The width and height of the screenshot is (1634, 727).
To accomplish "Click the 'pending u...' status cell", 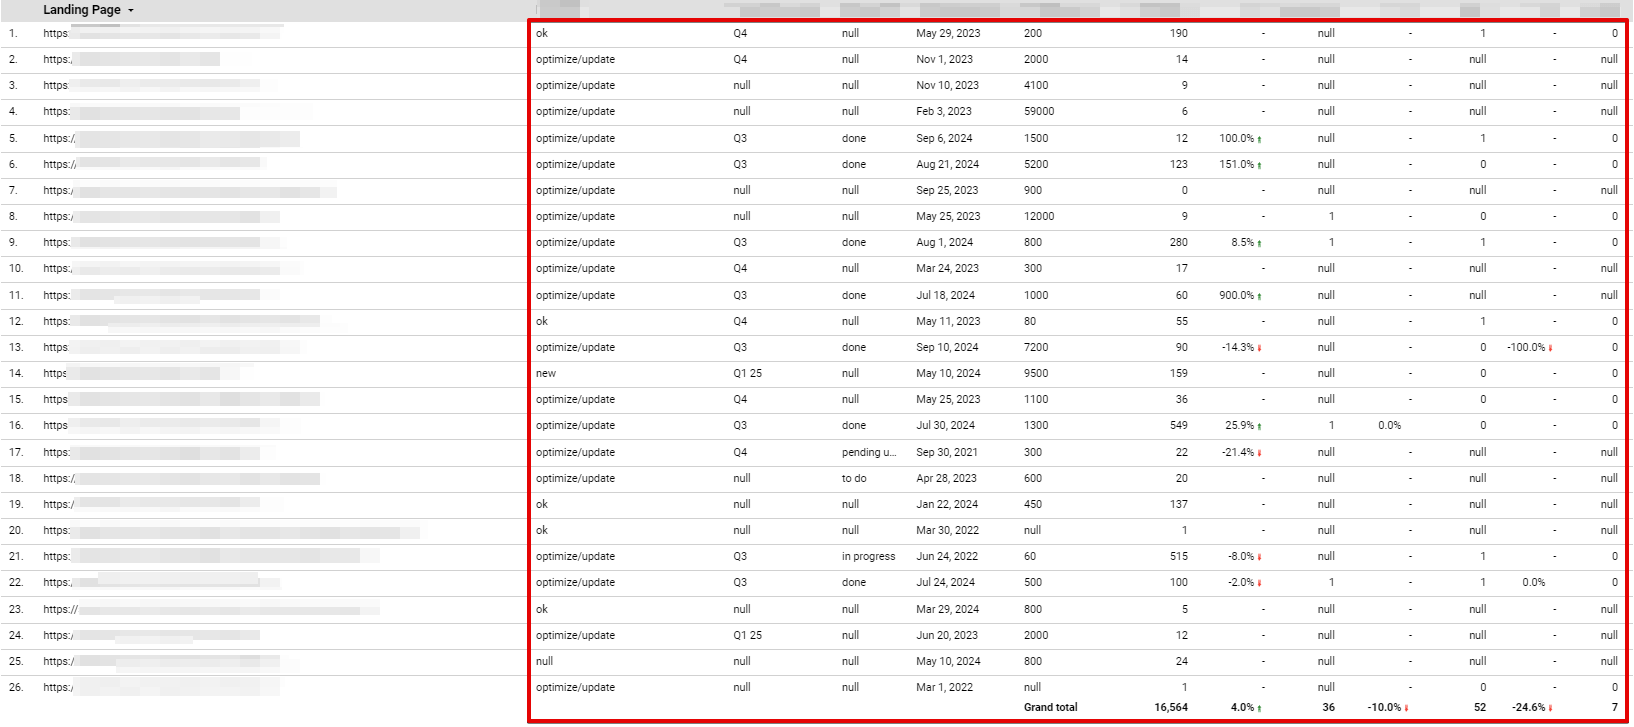I will point(869,452).
